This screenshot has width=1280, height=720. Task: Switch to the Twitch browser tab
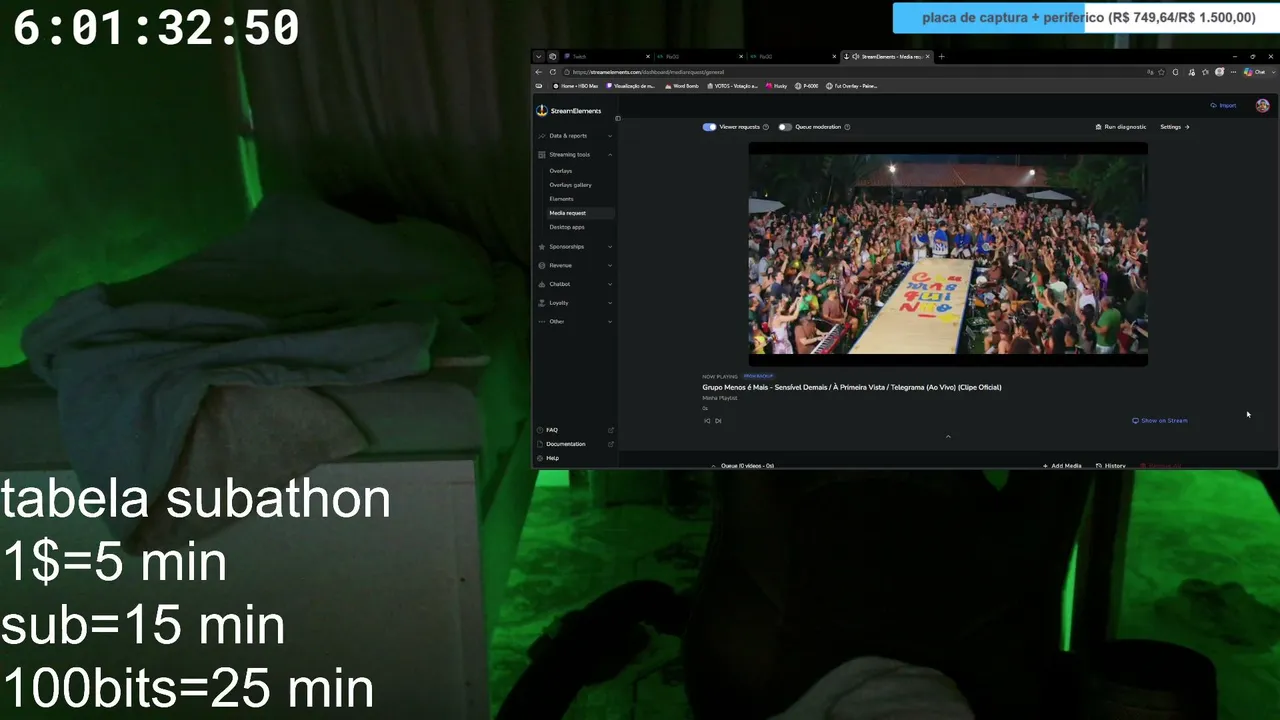pyautogui.click(x=608, y=57)
